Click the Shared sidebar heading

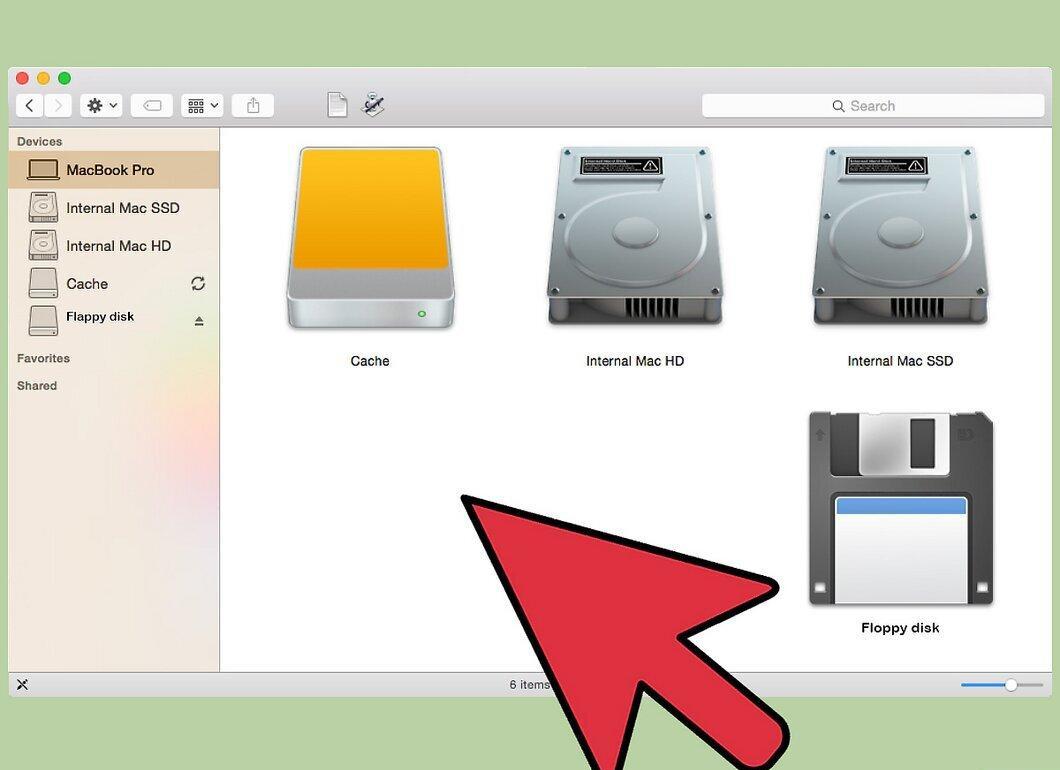(x=37, y=385)
